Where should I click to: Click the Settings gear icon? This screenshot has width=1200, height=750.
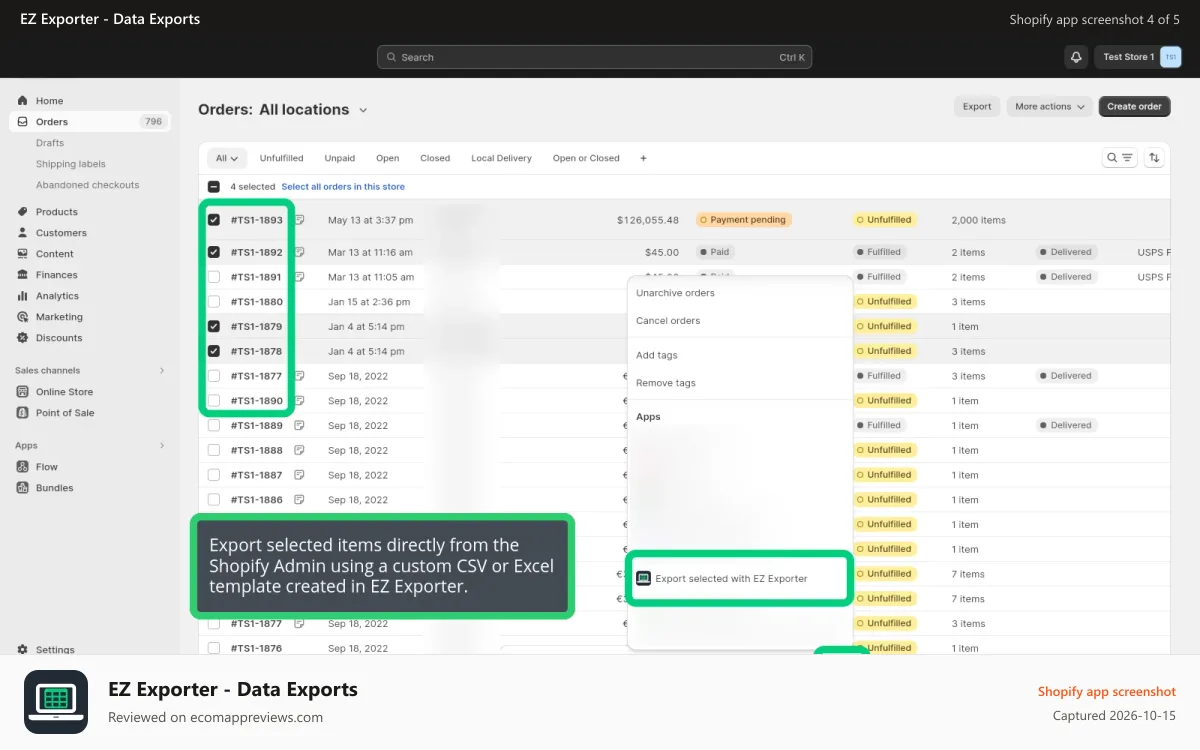pyautogui.click(x=23, y=650)
